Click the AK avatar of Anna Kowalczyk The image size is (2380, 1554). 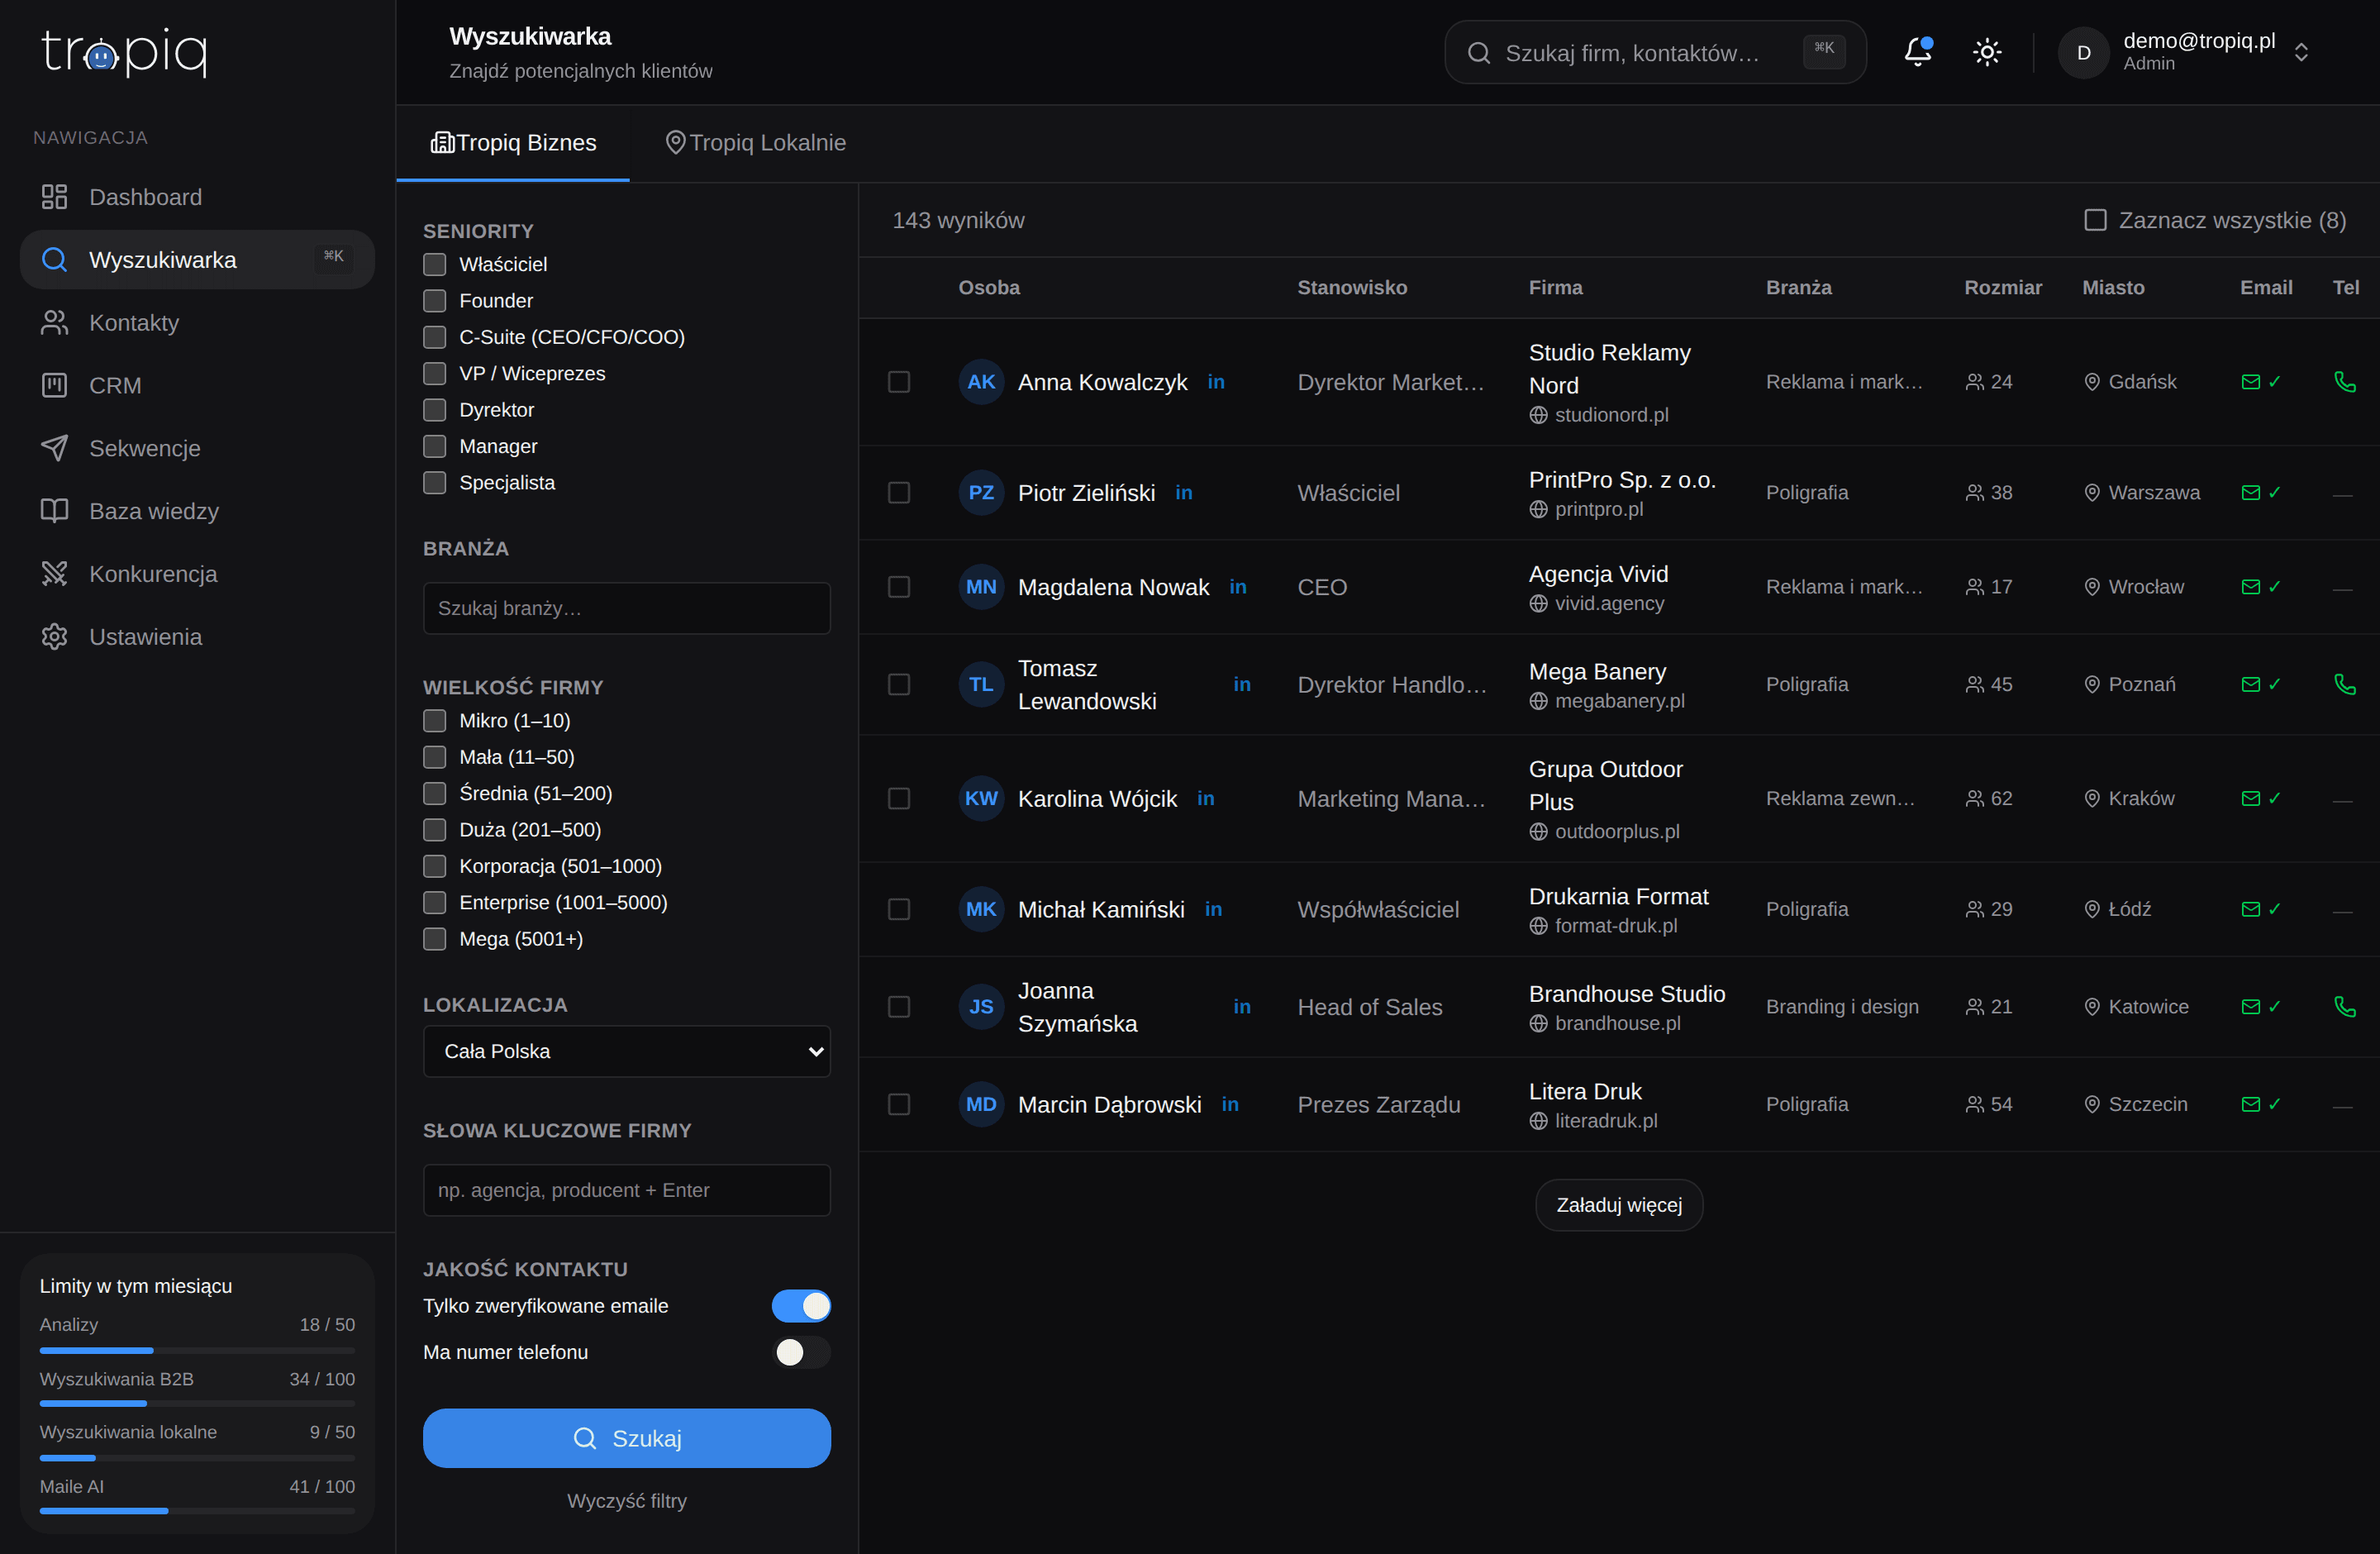click(981, 382)
